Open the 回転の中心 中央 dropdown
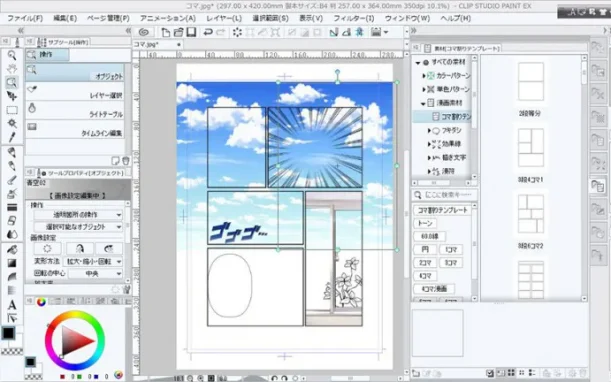Viewport: 611px width, 382px height. click(95, 274)
